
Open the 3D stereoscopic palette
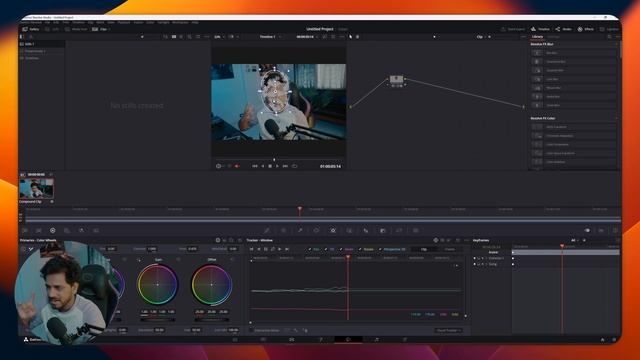[416, 231]
